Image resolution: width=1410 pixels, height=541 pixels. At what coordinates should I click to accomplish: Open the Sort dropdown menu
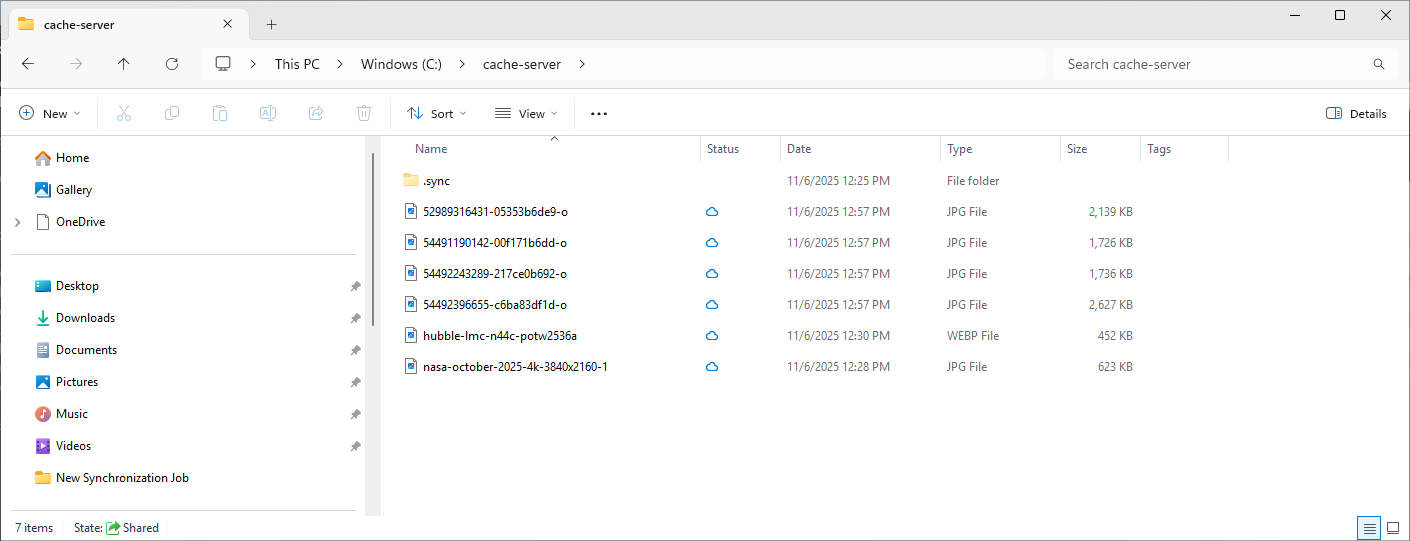click(437, 114)
